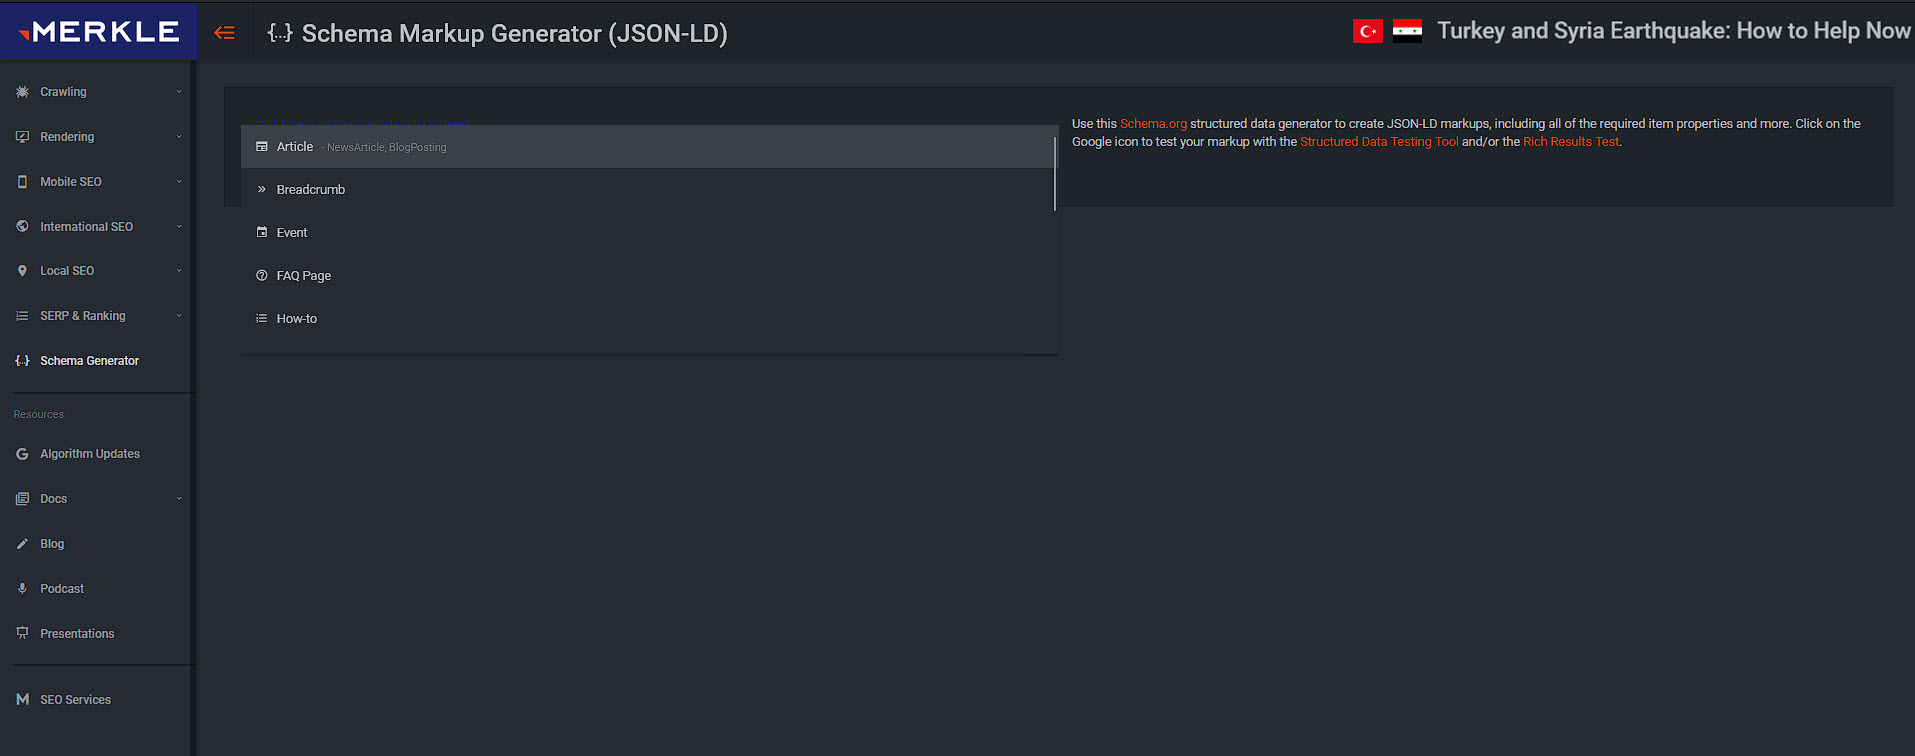Click the Local SEO map pin icon
Screen dimensions: 1915x756
(x=22, y=271)
